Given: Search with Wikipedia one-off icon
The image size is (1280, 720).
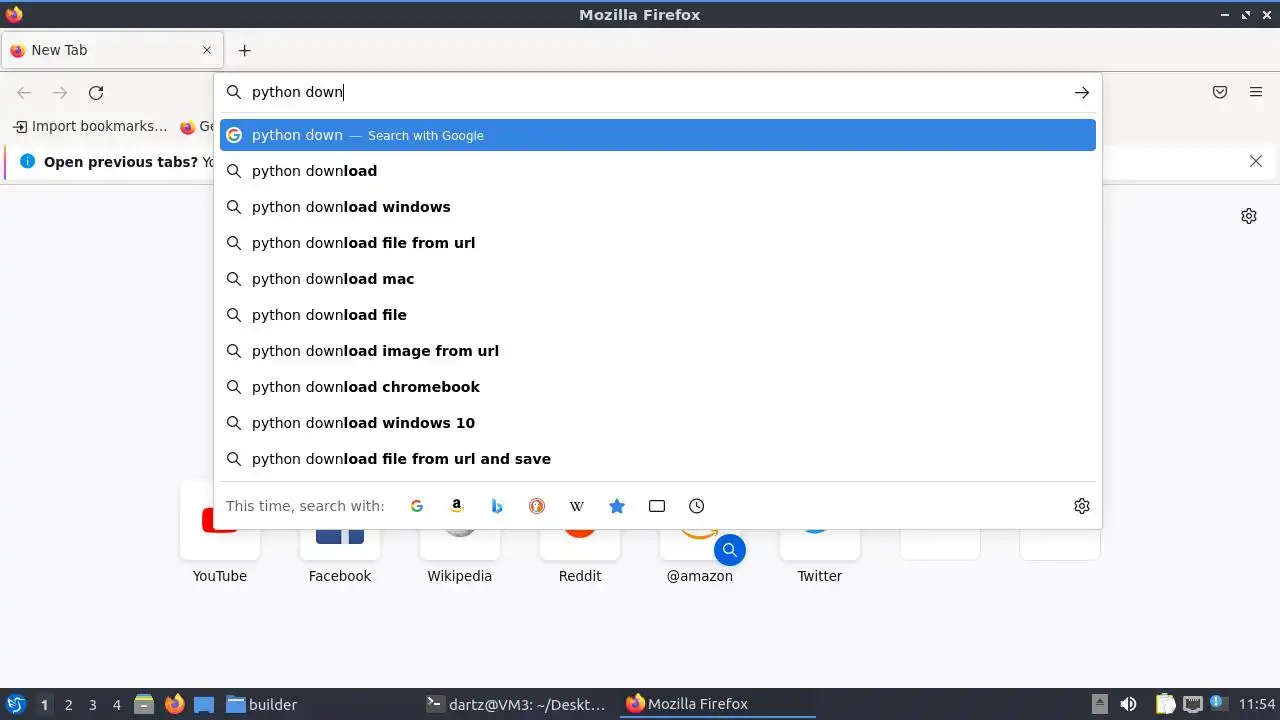Looking at the screenshot, I should click(x=577, y=506).
